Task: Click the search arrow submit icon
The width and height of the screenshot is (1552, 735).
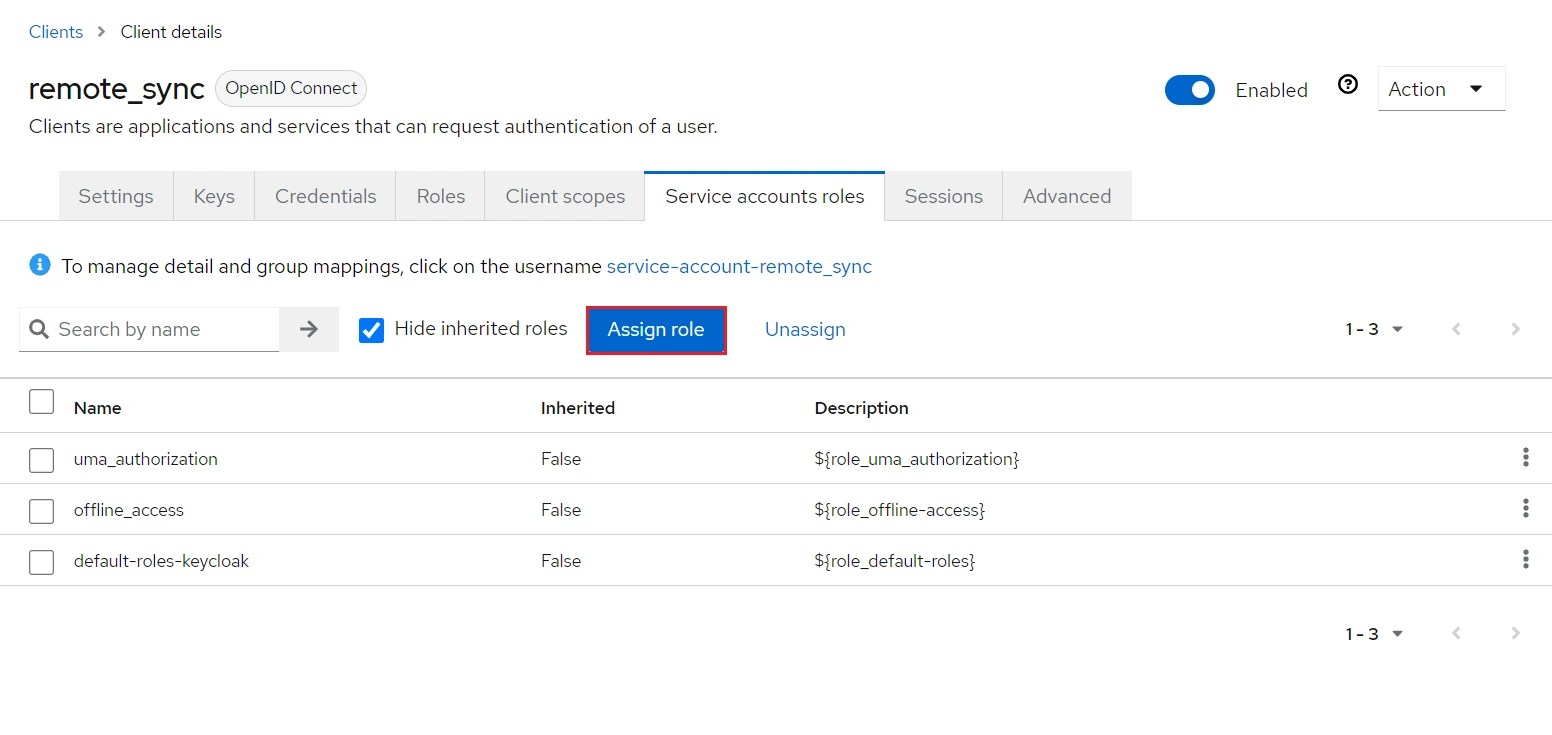Action: pos(309,329)
